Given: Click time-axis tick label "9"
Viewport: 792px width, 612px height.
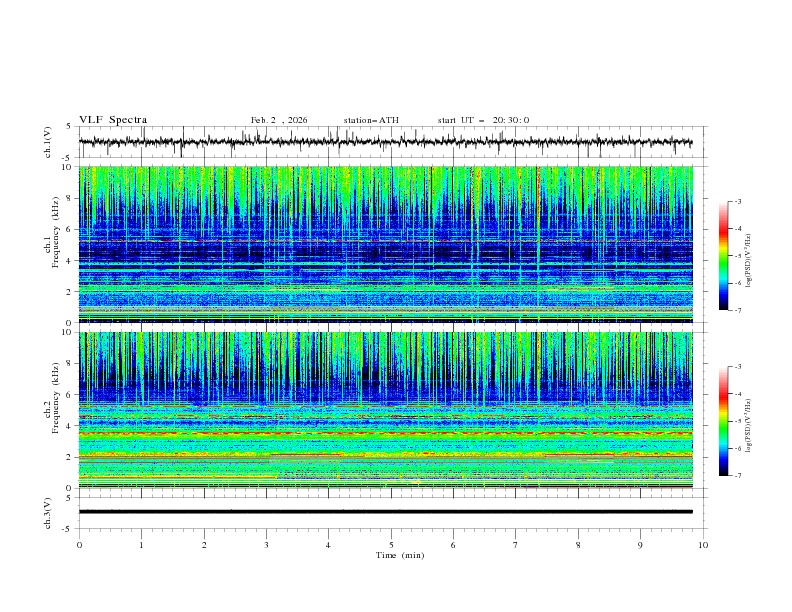Looking at the screenshot, I should click(x=640, y=545).
